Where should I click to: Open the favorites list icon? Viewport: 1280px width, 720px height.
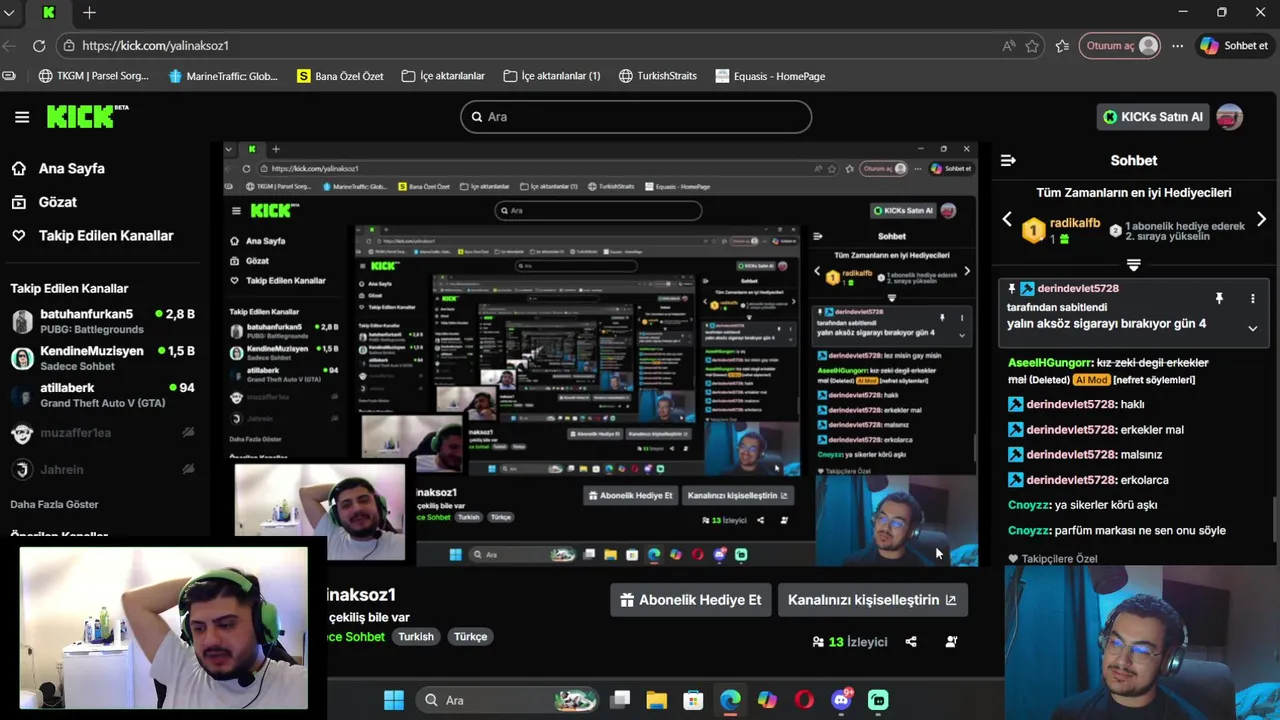point(1062,46)
